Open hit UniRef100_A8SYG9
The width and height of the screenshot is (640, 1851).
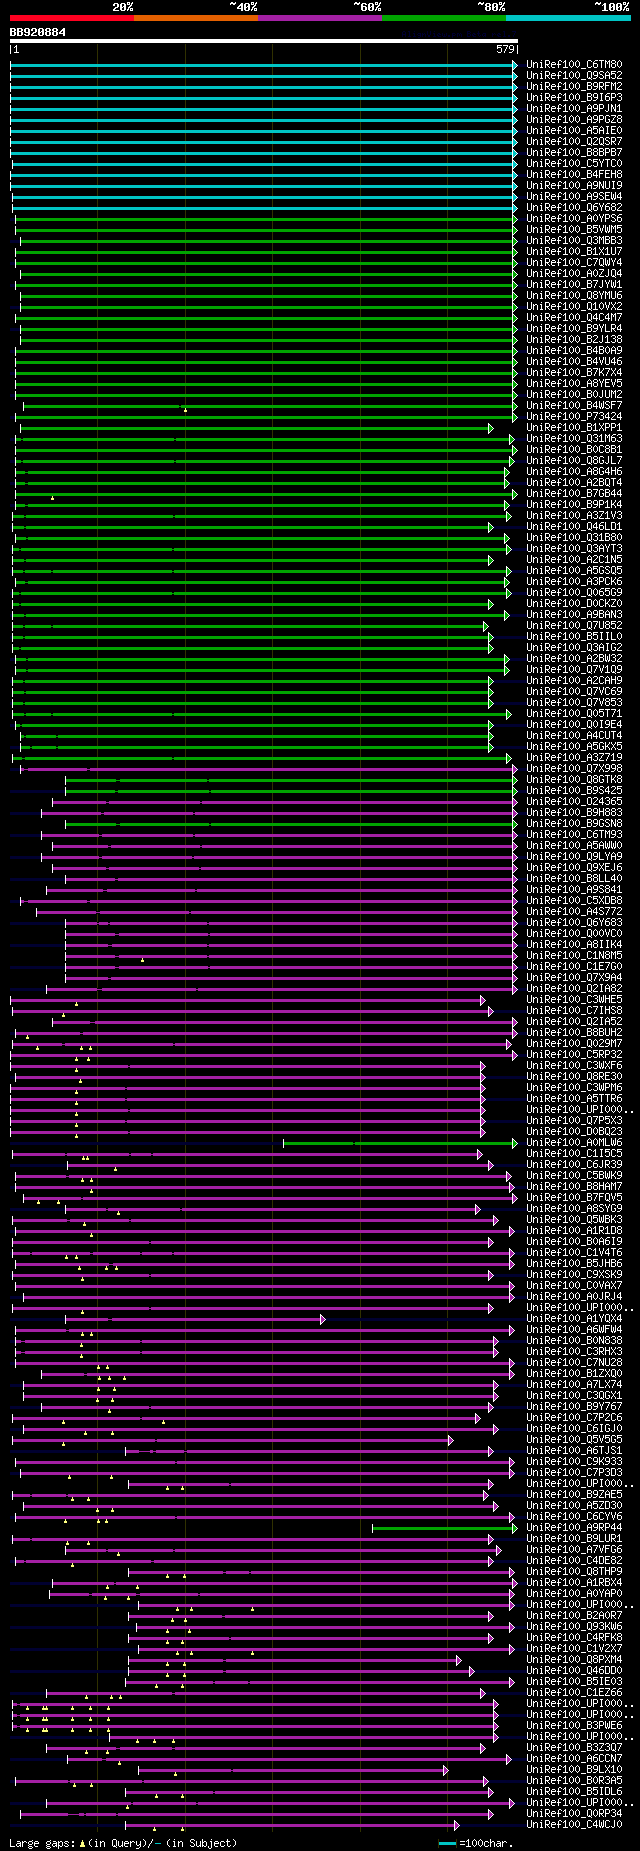click(574, 1209)
